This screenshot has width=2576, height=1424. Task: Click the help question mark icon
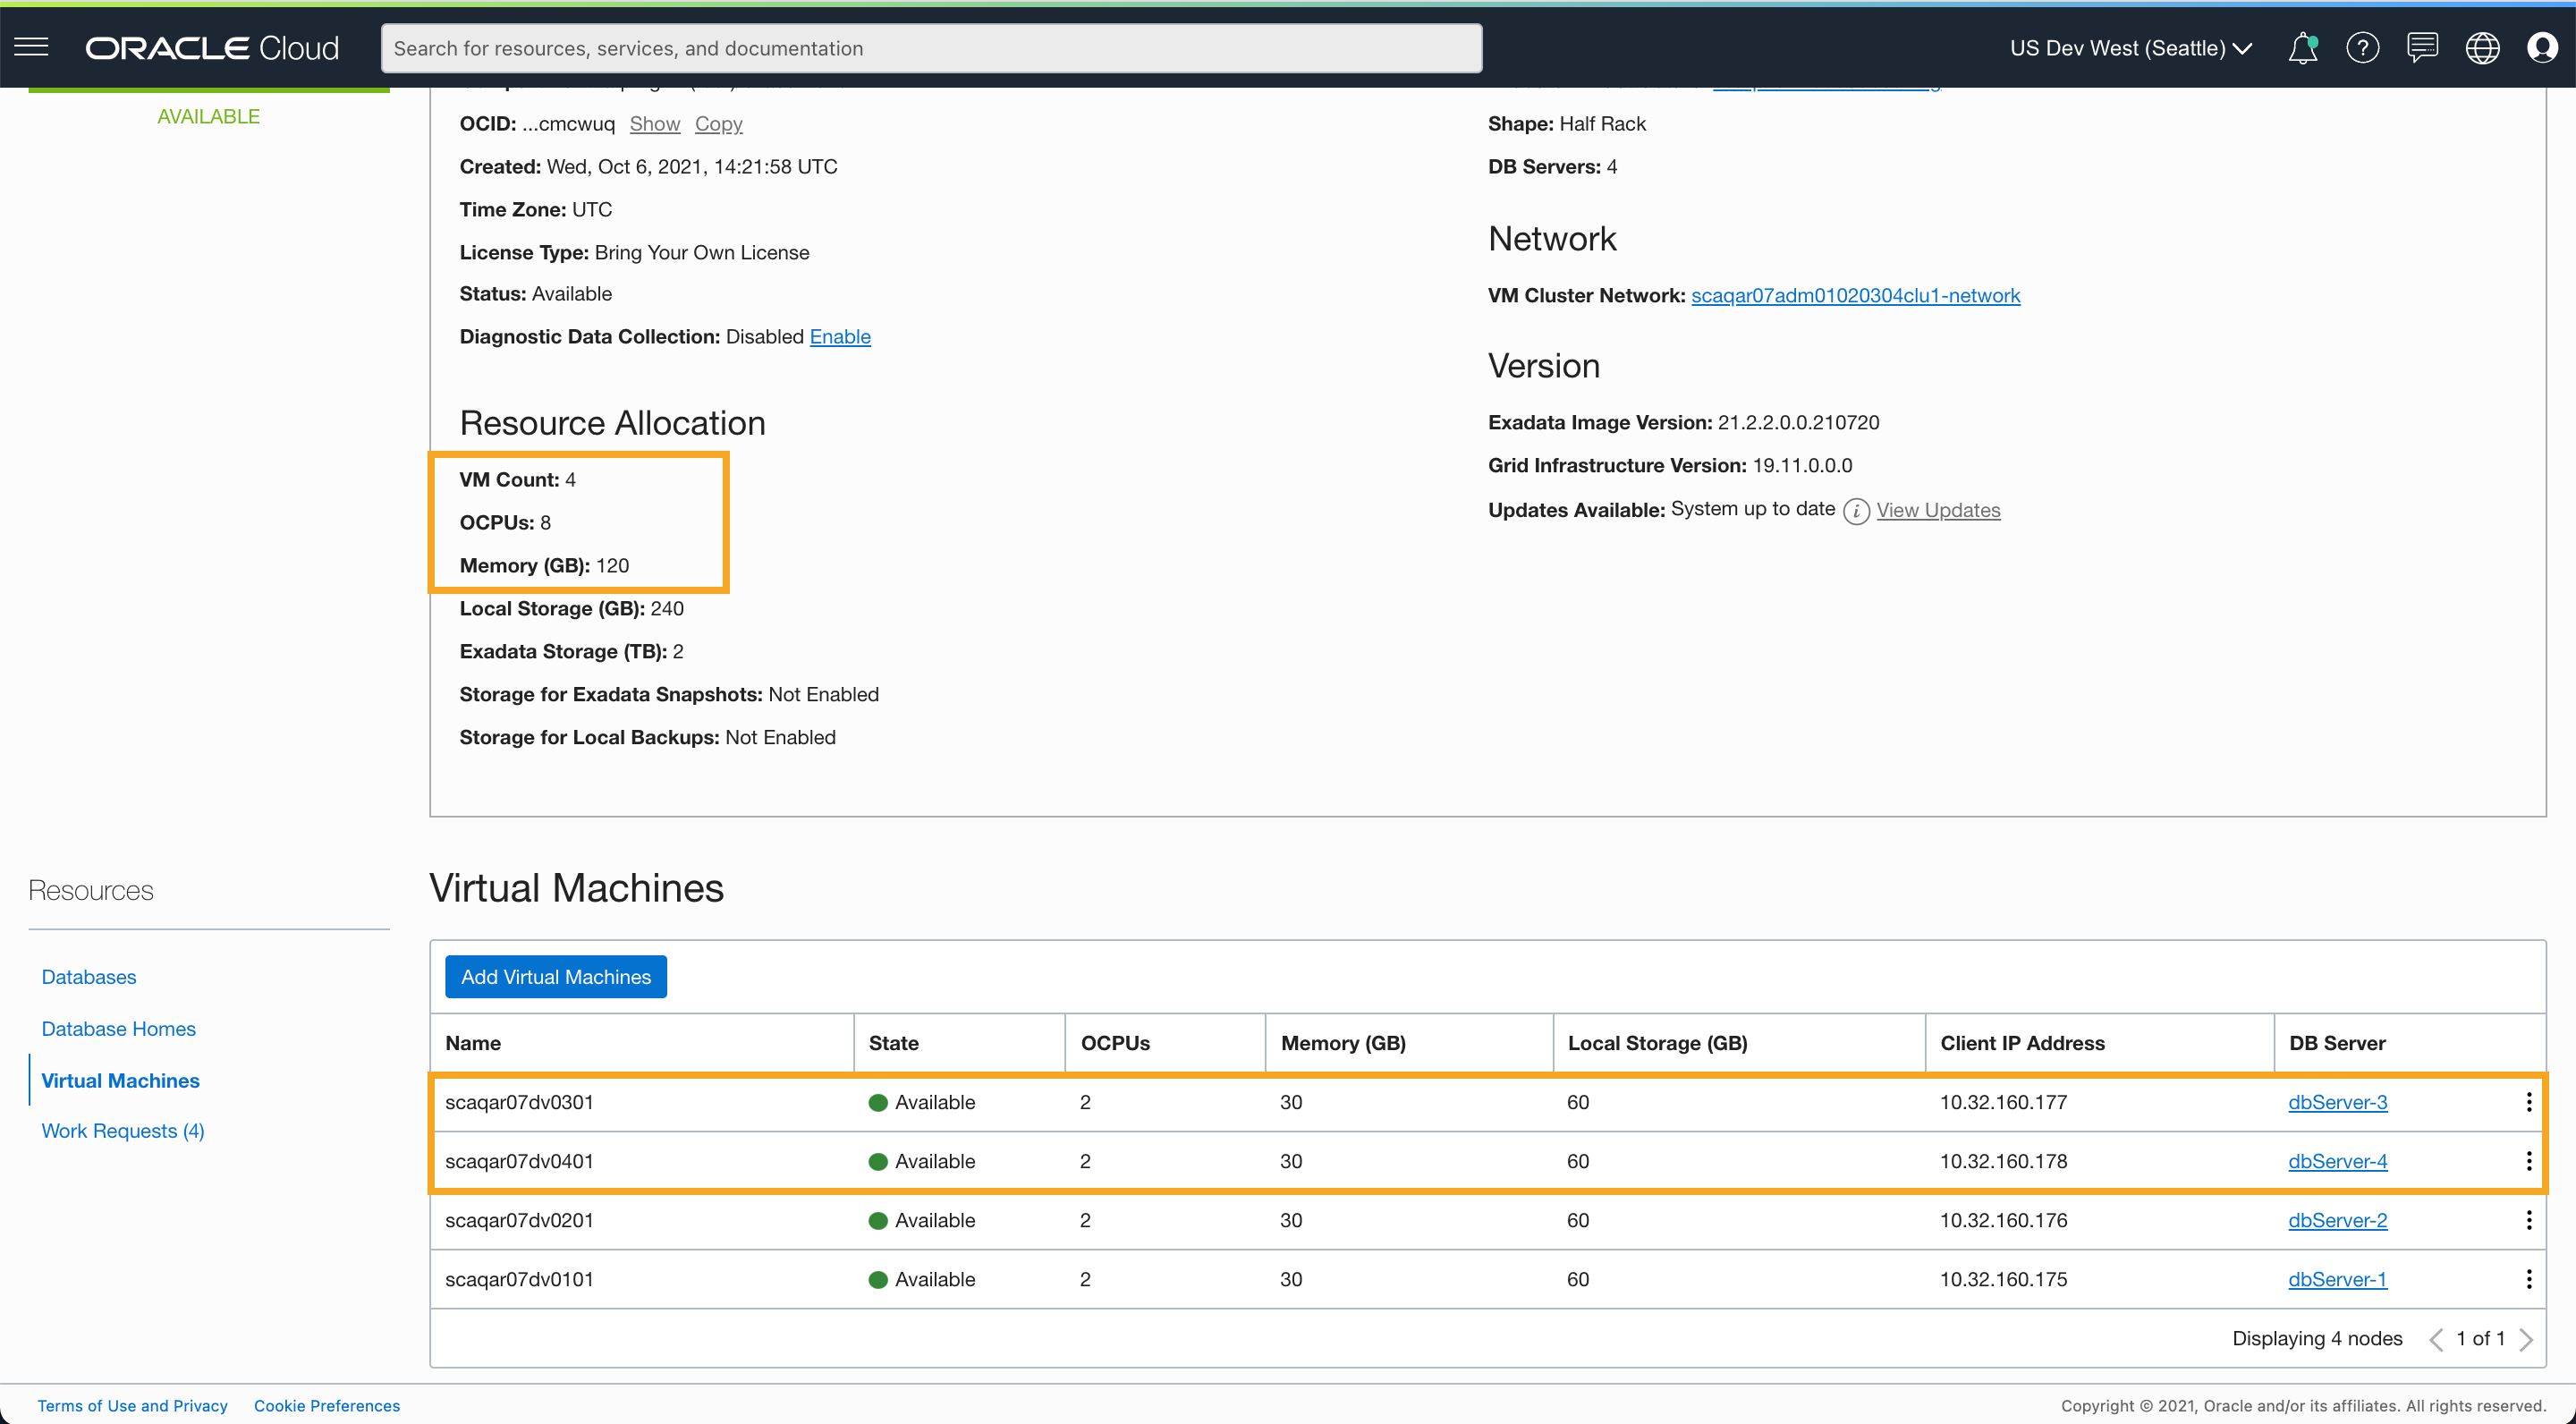pyautogui.click(x=2362, y=48)
